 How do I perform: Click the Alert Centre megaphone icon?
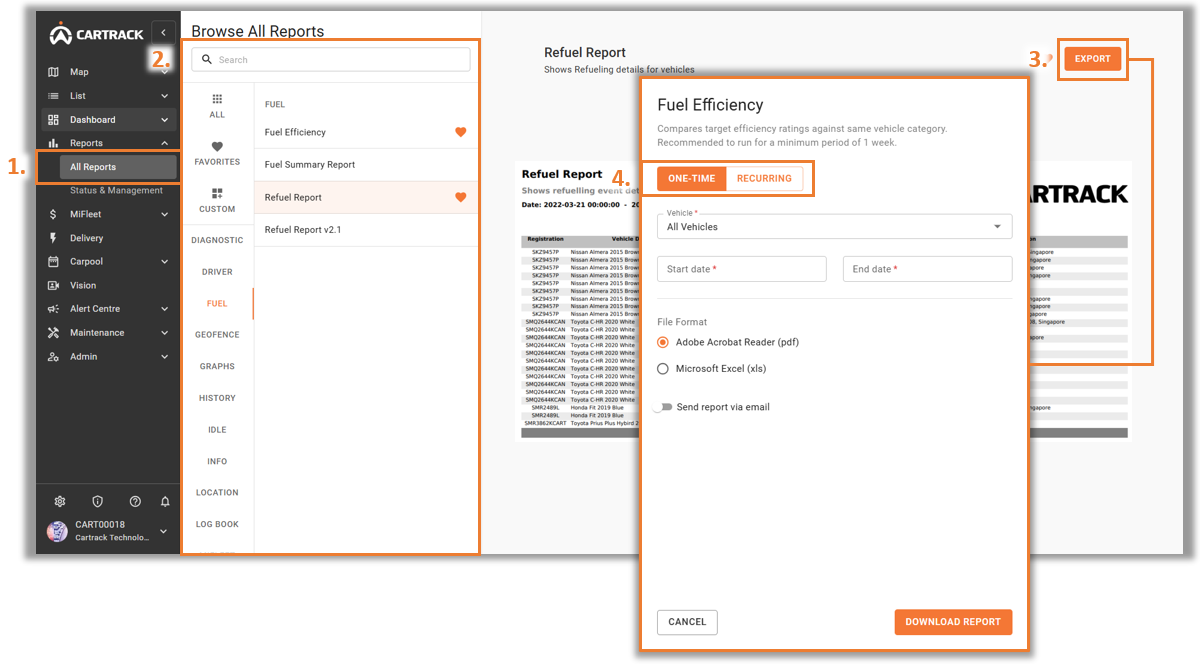53,309
